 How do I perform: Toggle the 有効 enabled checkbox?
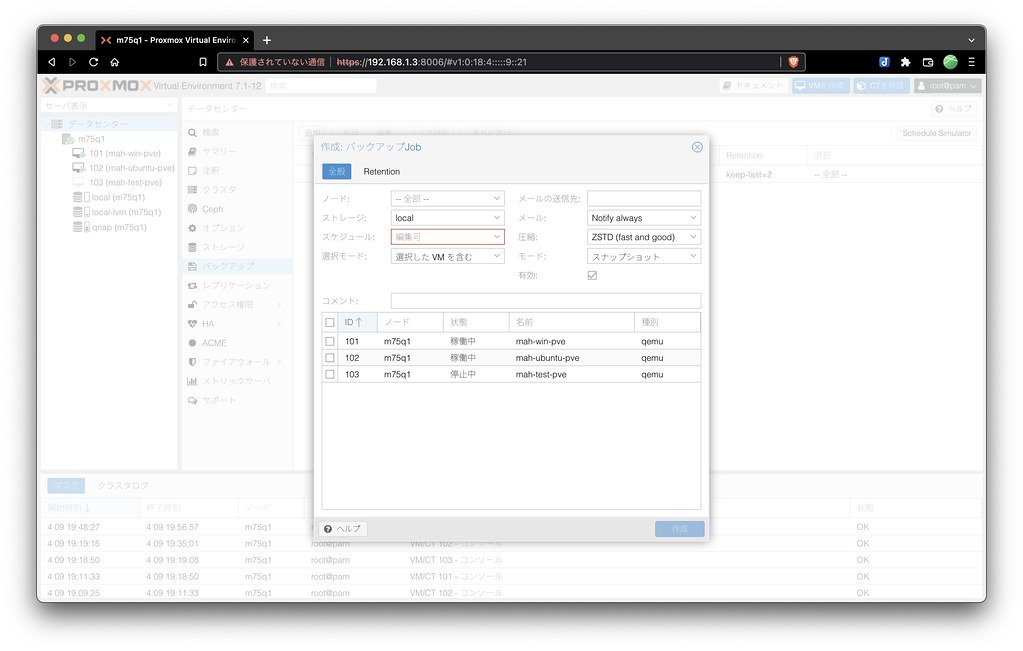coord(592,275)
